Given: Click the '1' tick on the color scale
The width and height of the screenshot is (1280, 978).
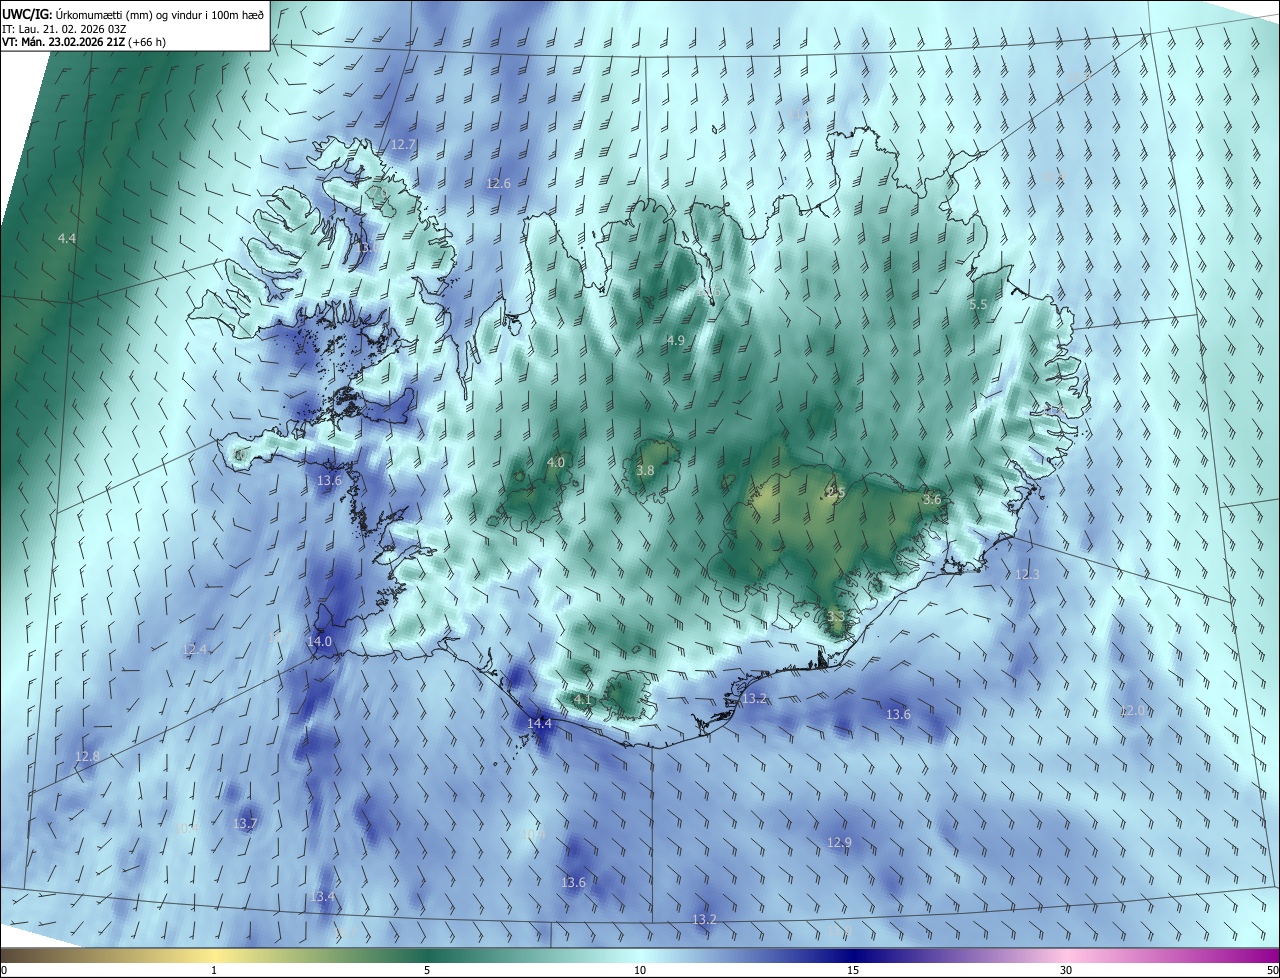Looking at the screenshot, I should coord(214,971).
